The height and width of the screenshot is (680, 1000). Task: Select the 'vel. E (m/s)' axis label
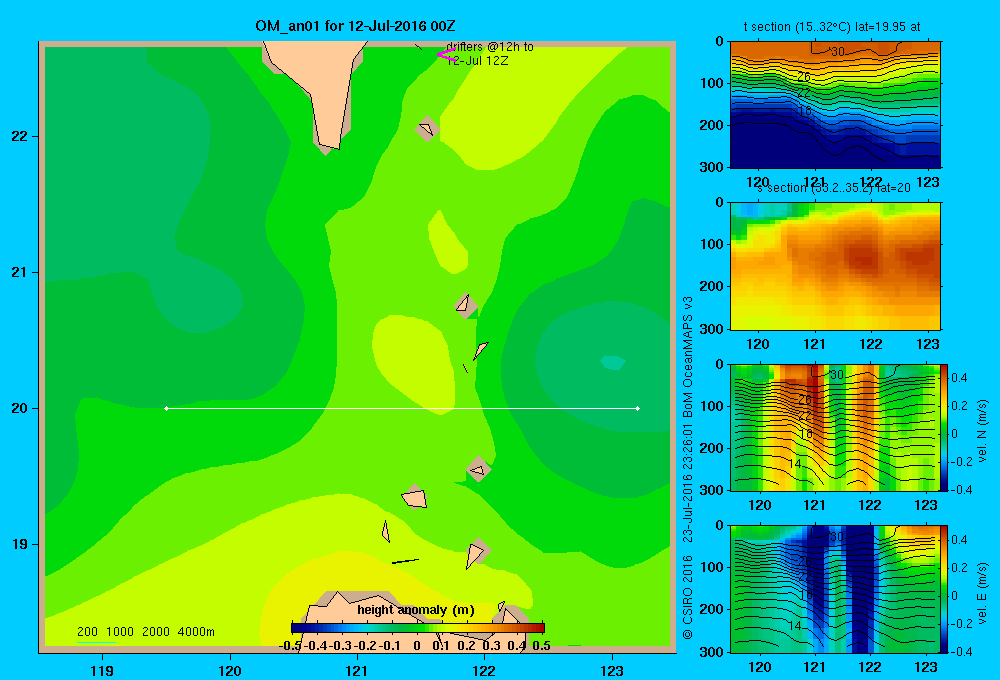982,593
